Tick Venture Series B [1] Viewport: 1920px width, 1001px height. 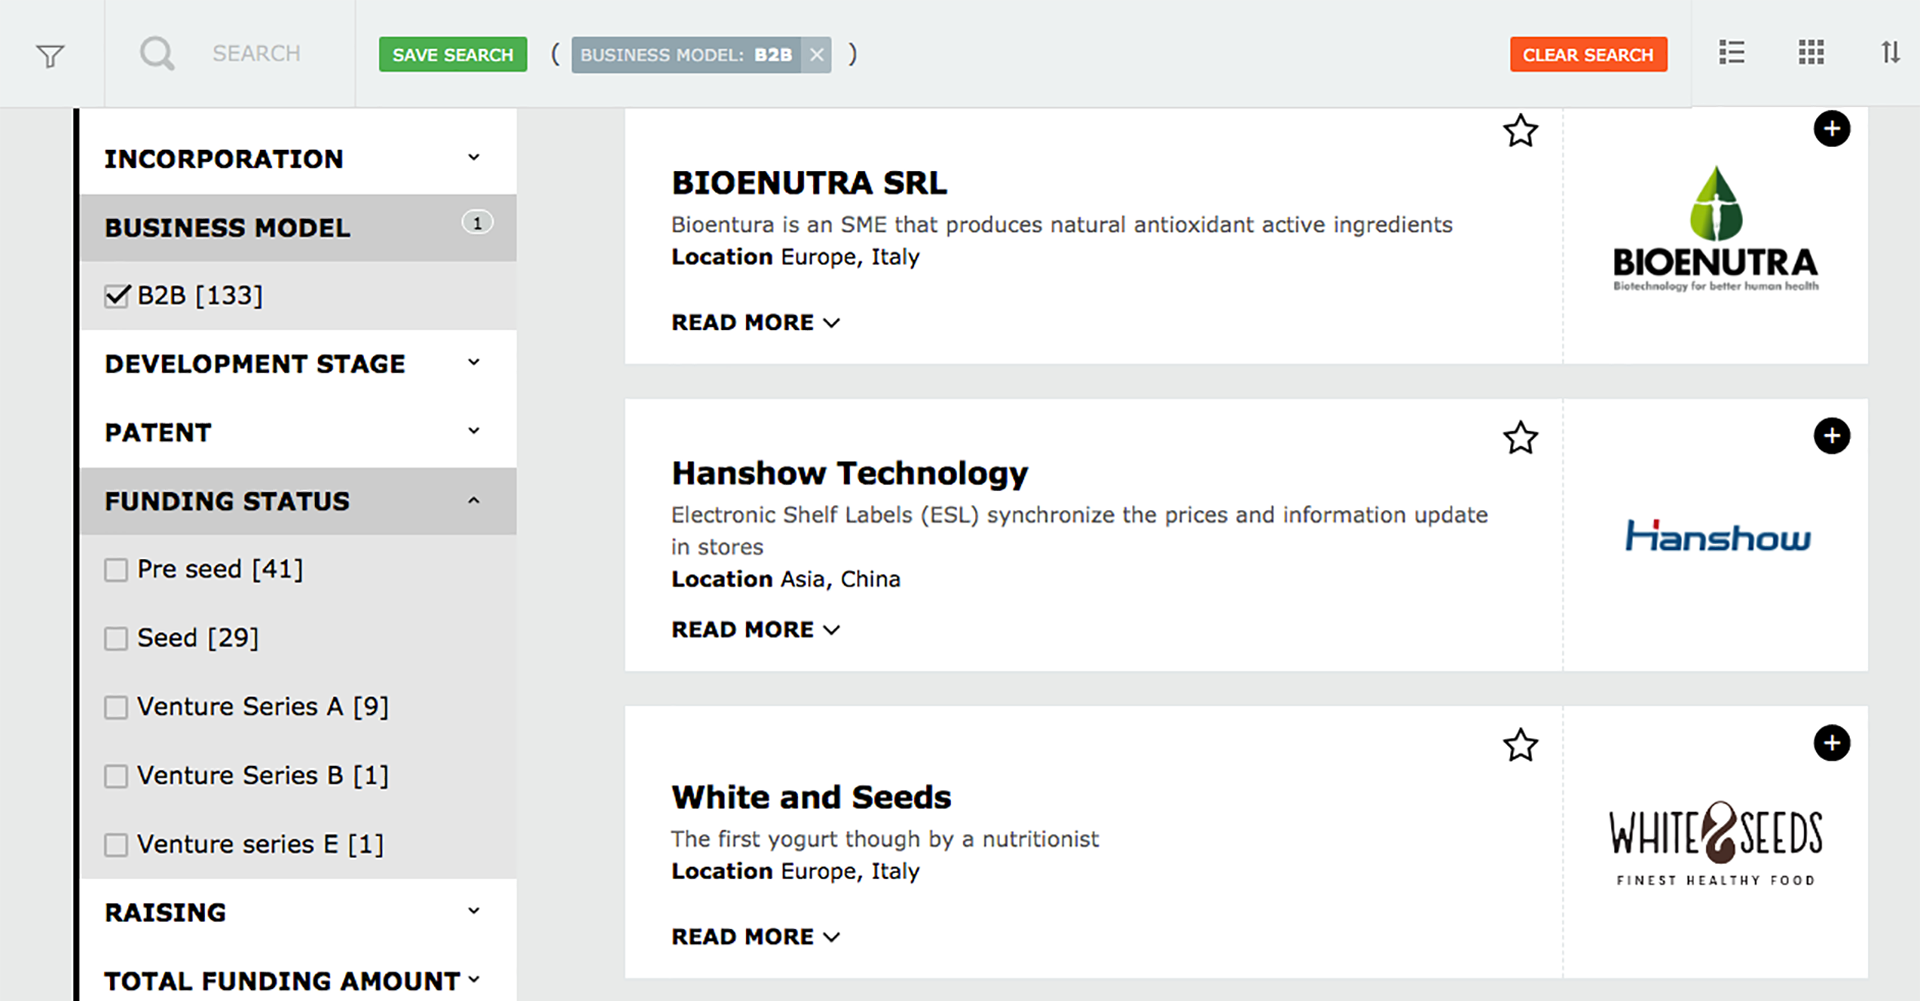pos(116,776)
